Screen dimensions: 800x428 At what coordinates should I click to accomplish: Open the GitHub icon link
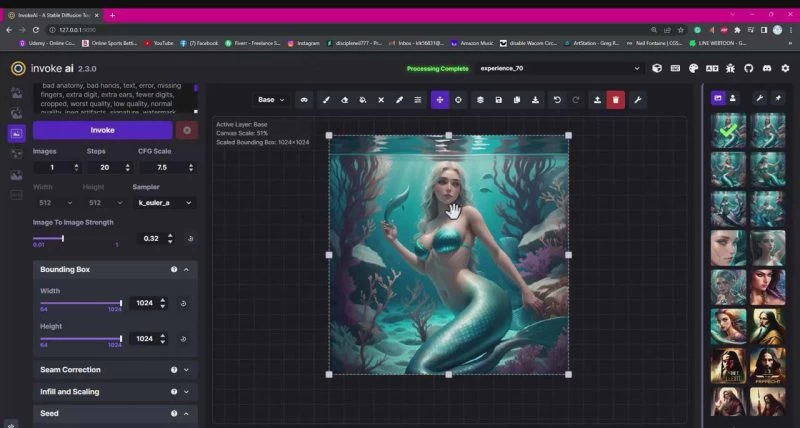tap(750, 68)
